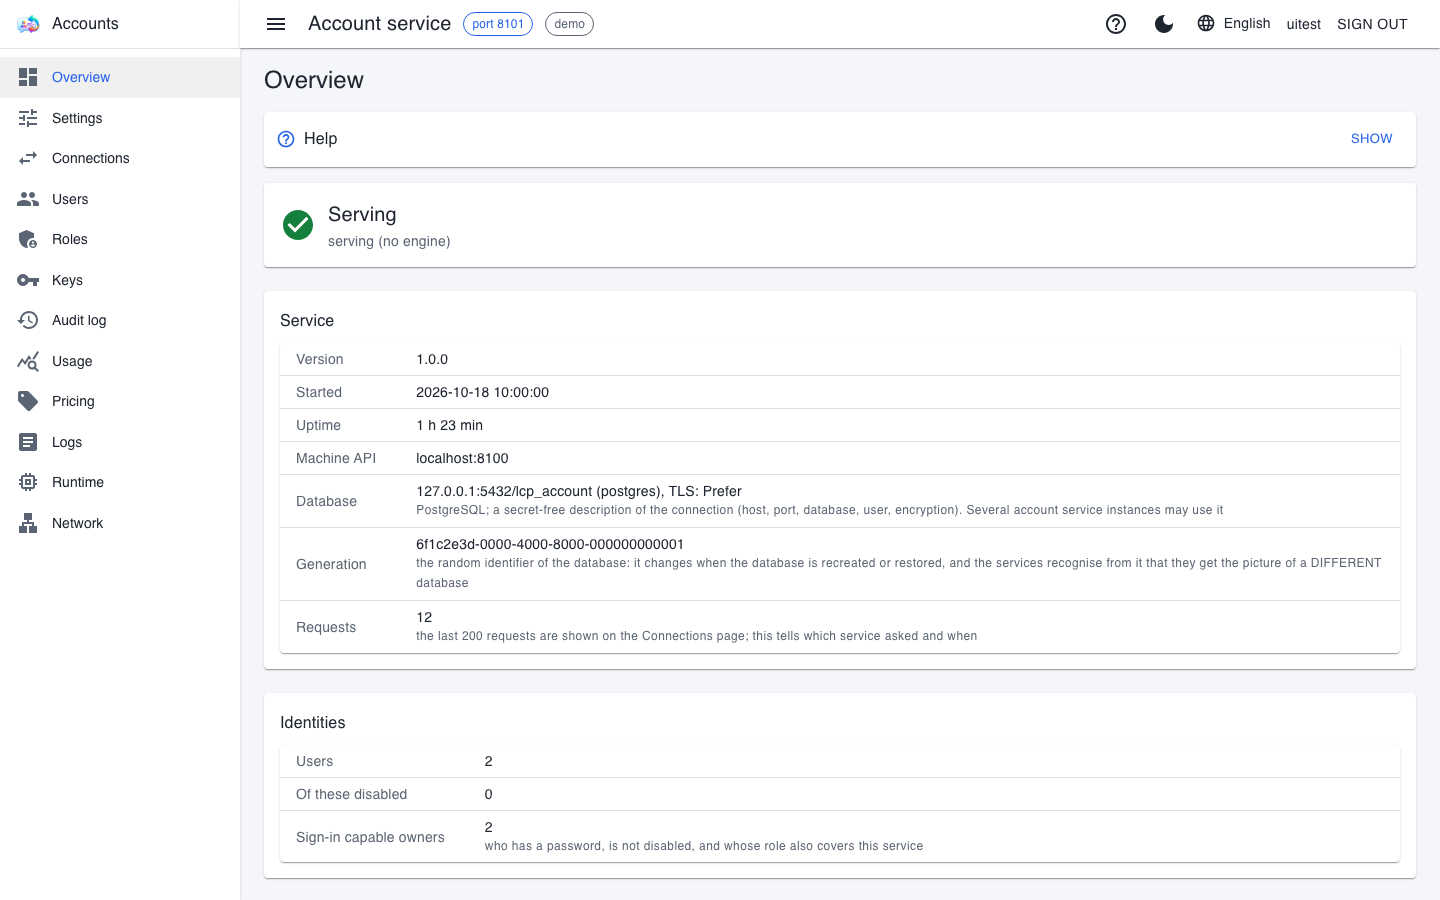
Task: Click the Audit log history icon
Action: (28, 320)
